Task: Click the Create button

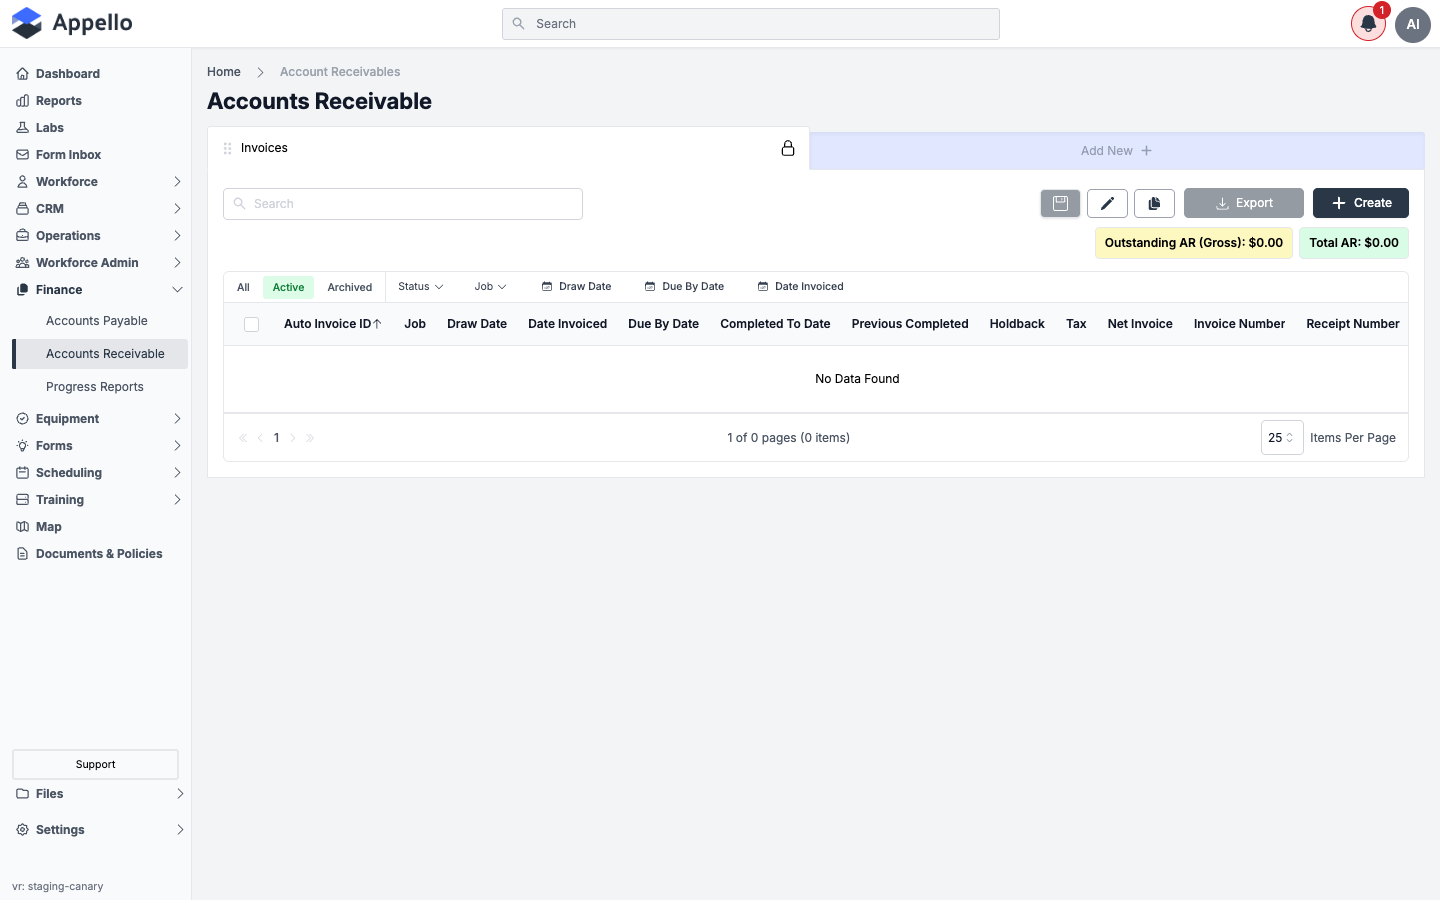Action: [1360, 203]
